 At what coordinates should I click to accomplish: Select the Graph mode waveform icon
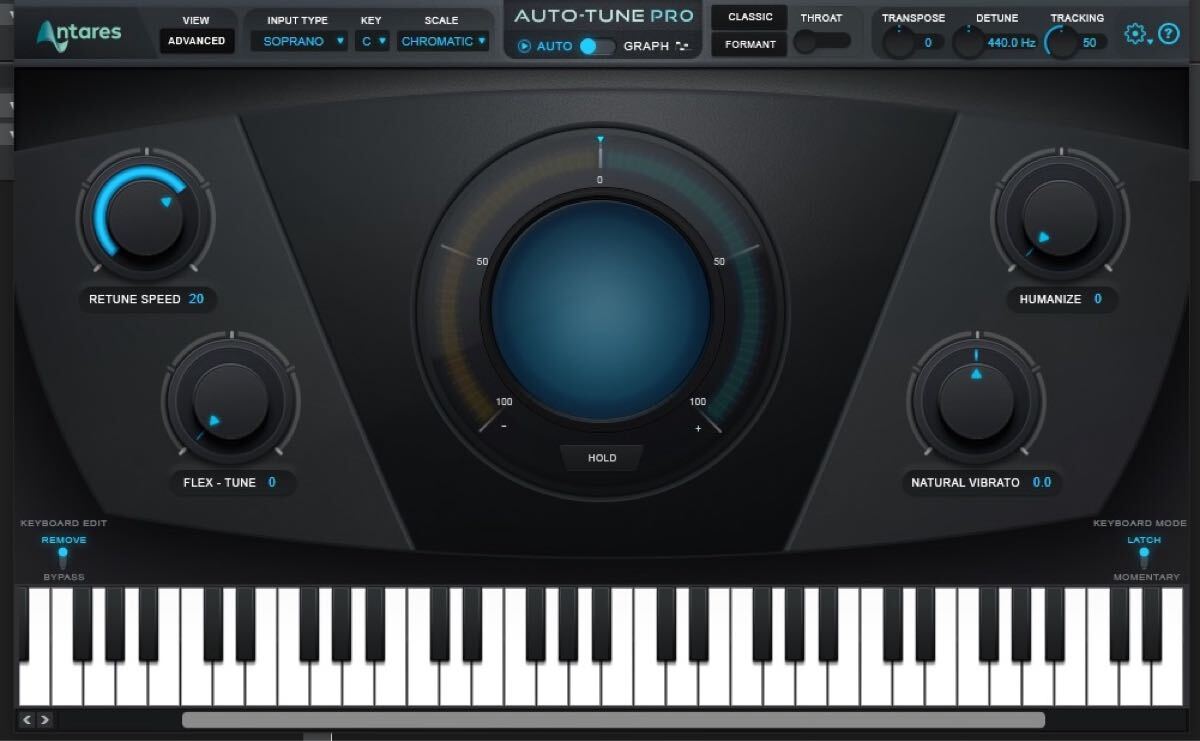click(682, 45)
